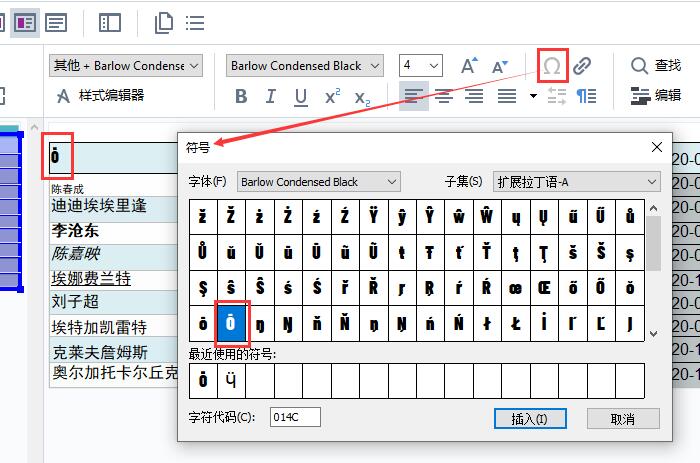Open the style editor

(99, 96)
